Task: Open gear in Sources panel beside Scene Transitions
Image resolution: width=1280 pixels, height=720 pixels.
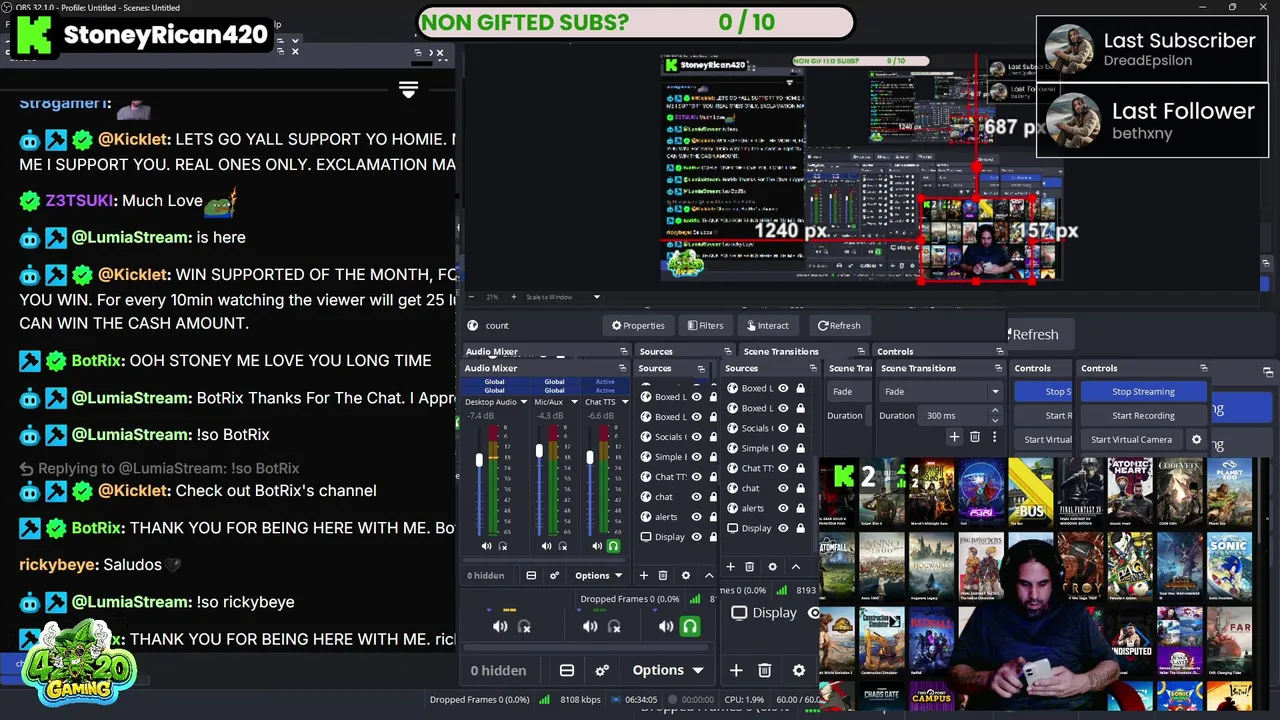Action: (772, 567)
